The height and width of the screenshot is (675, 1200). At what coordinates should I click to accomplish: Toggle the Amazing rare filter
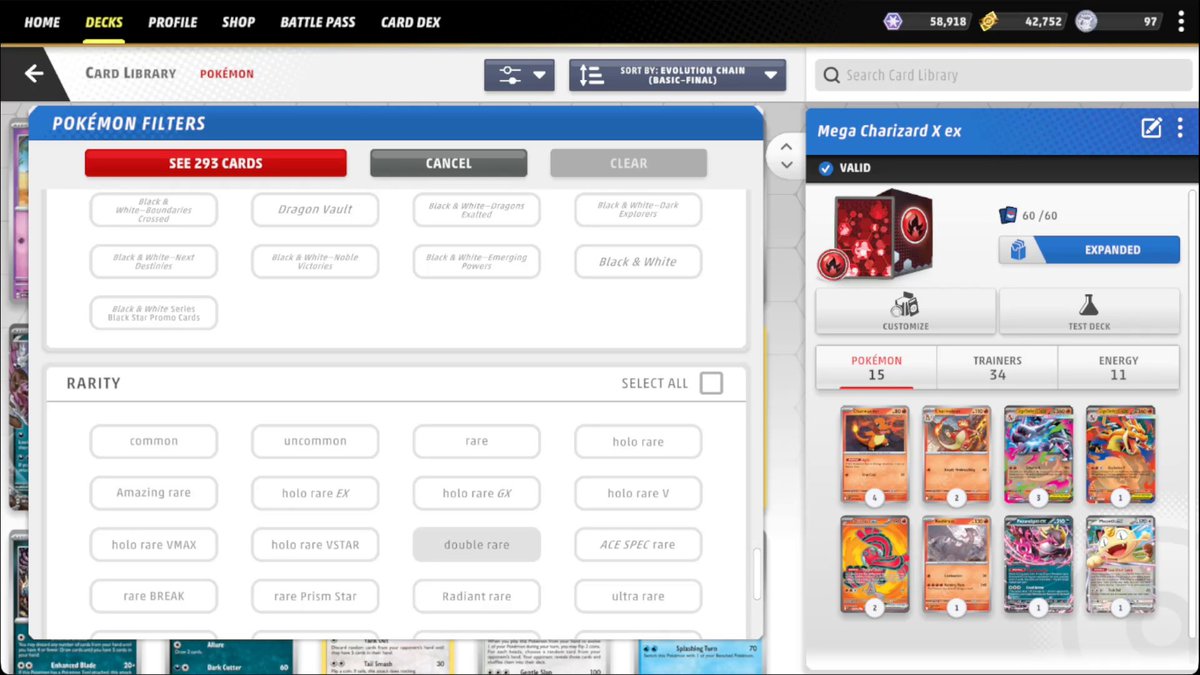(154, 493)
